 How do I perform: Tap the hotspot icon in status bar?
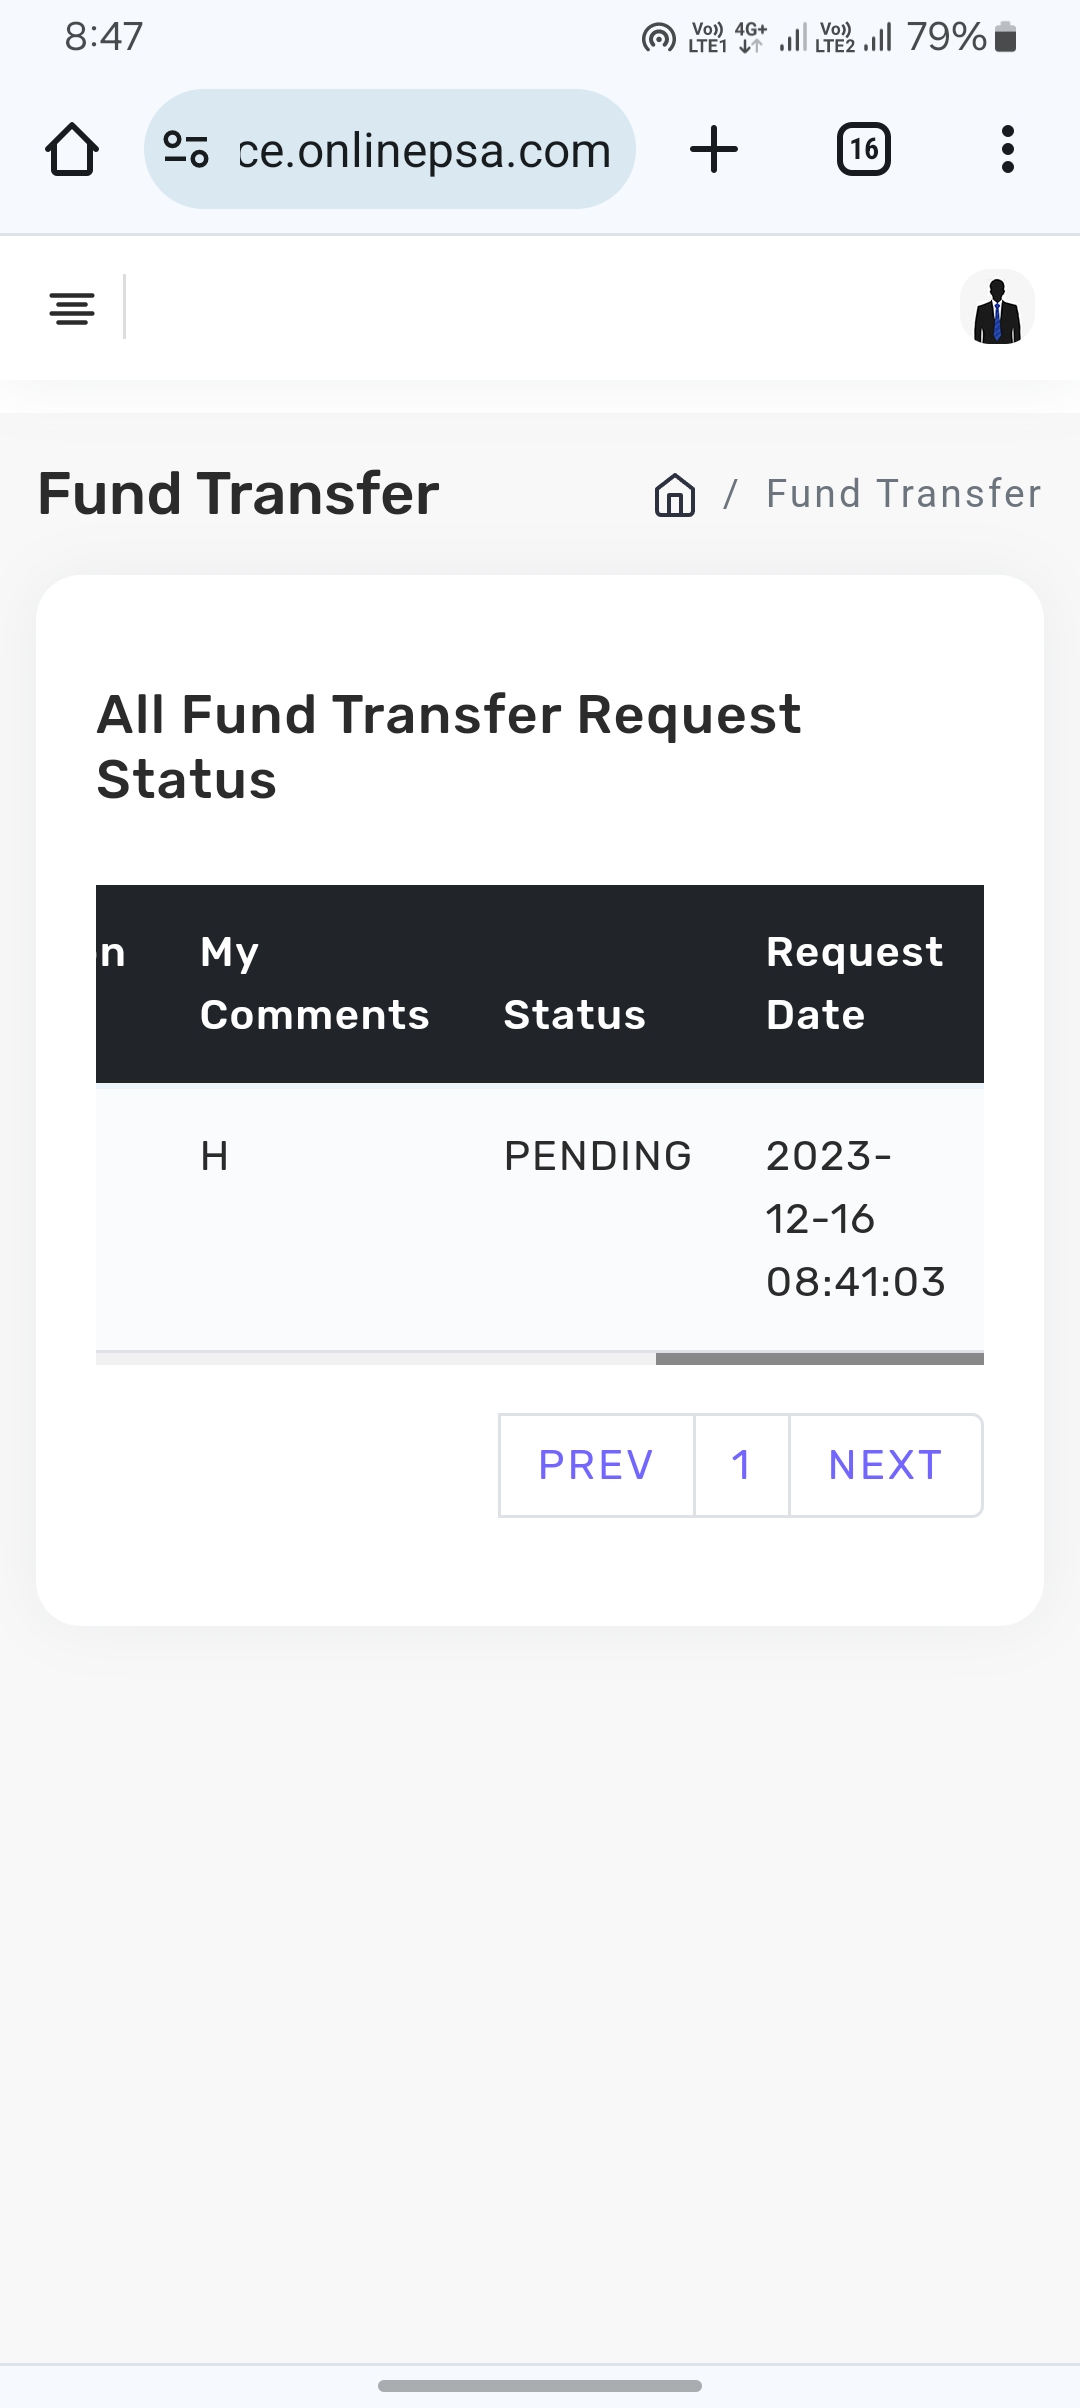click(x=658, y=38)
